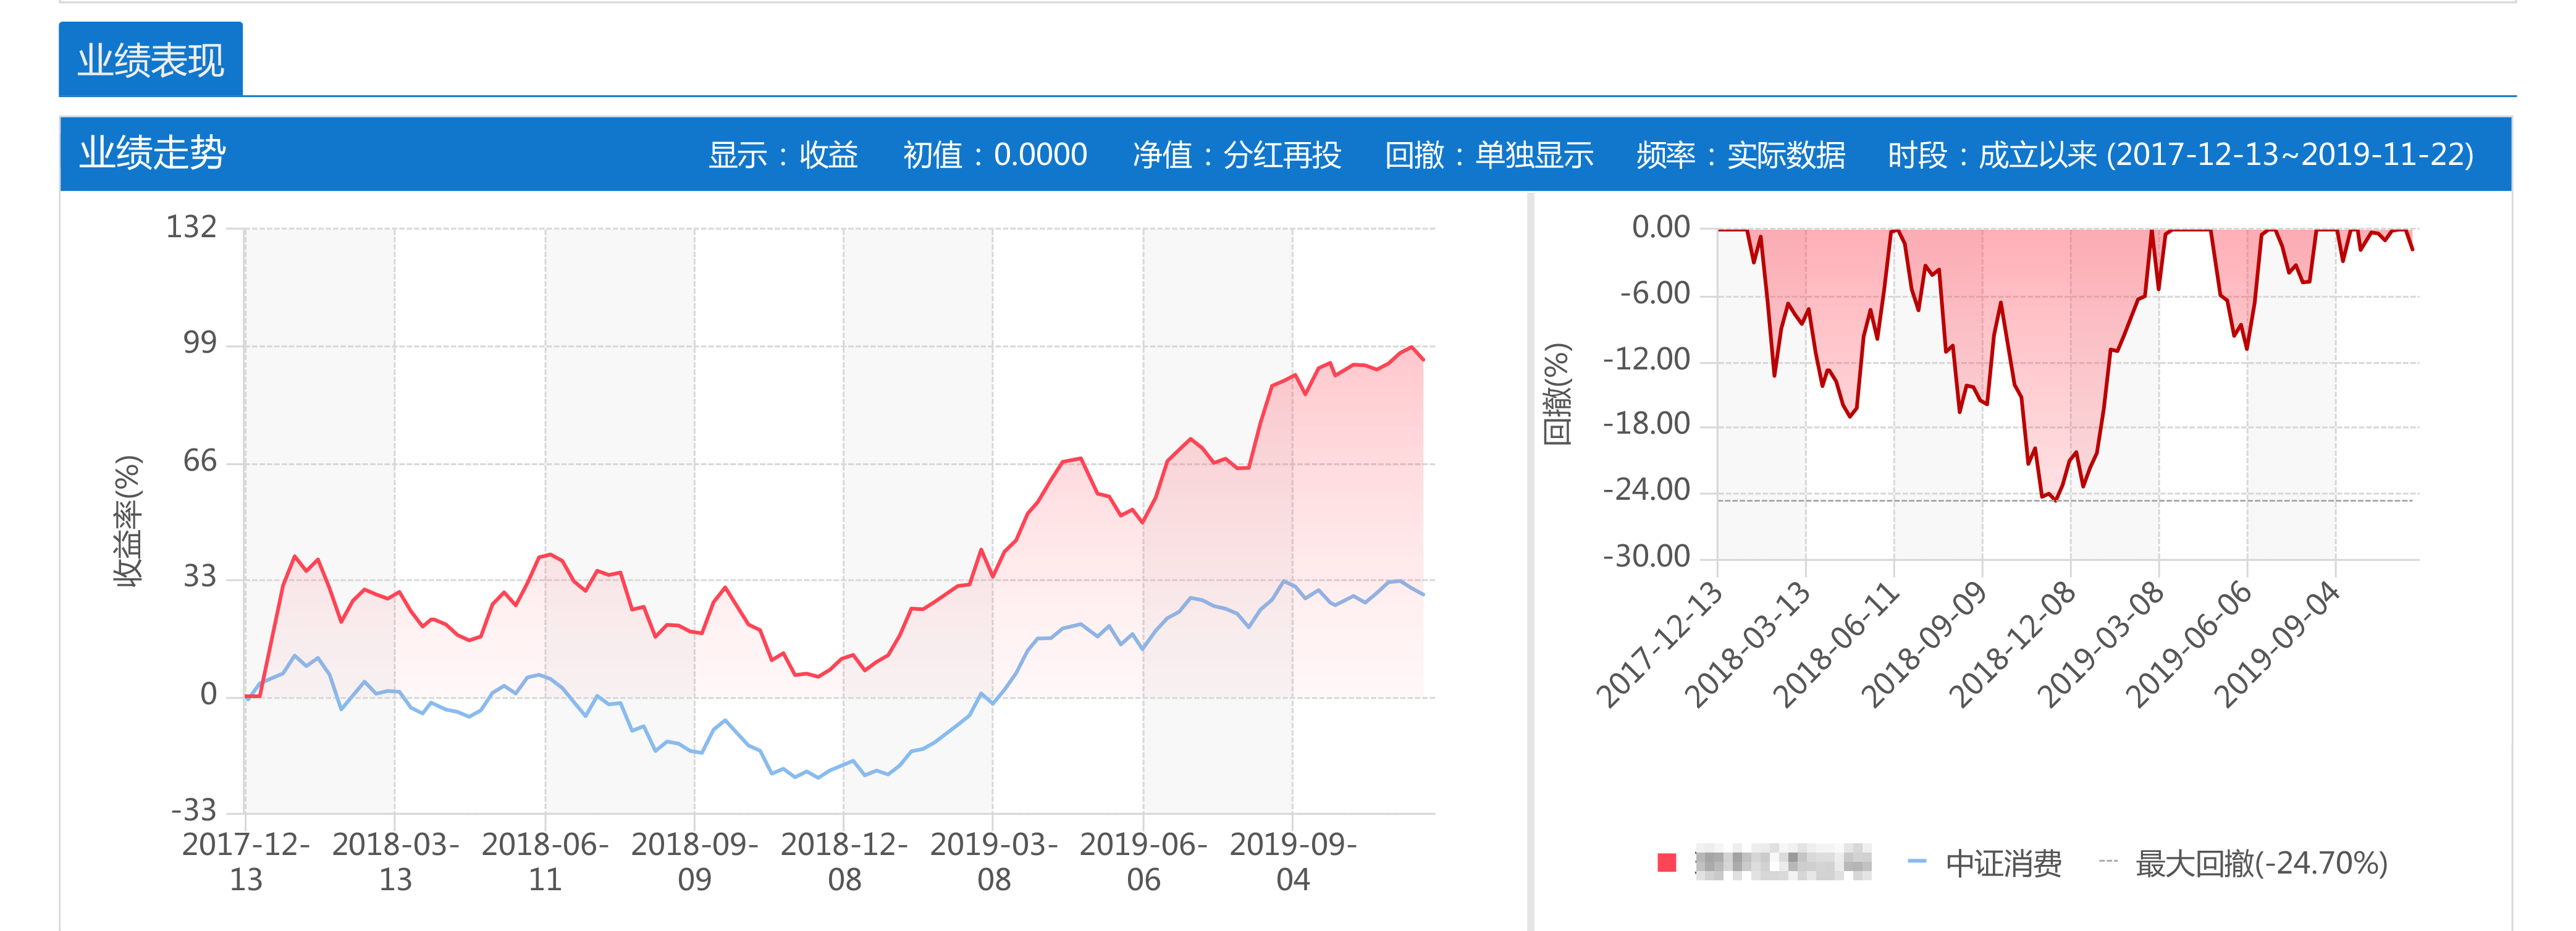2576x931 pixels.
Task: Click the 2018-12-08 date label on the return chart
Action: [844, 862]
